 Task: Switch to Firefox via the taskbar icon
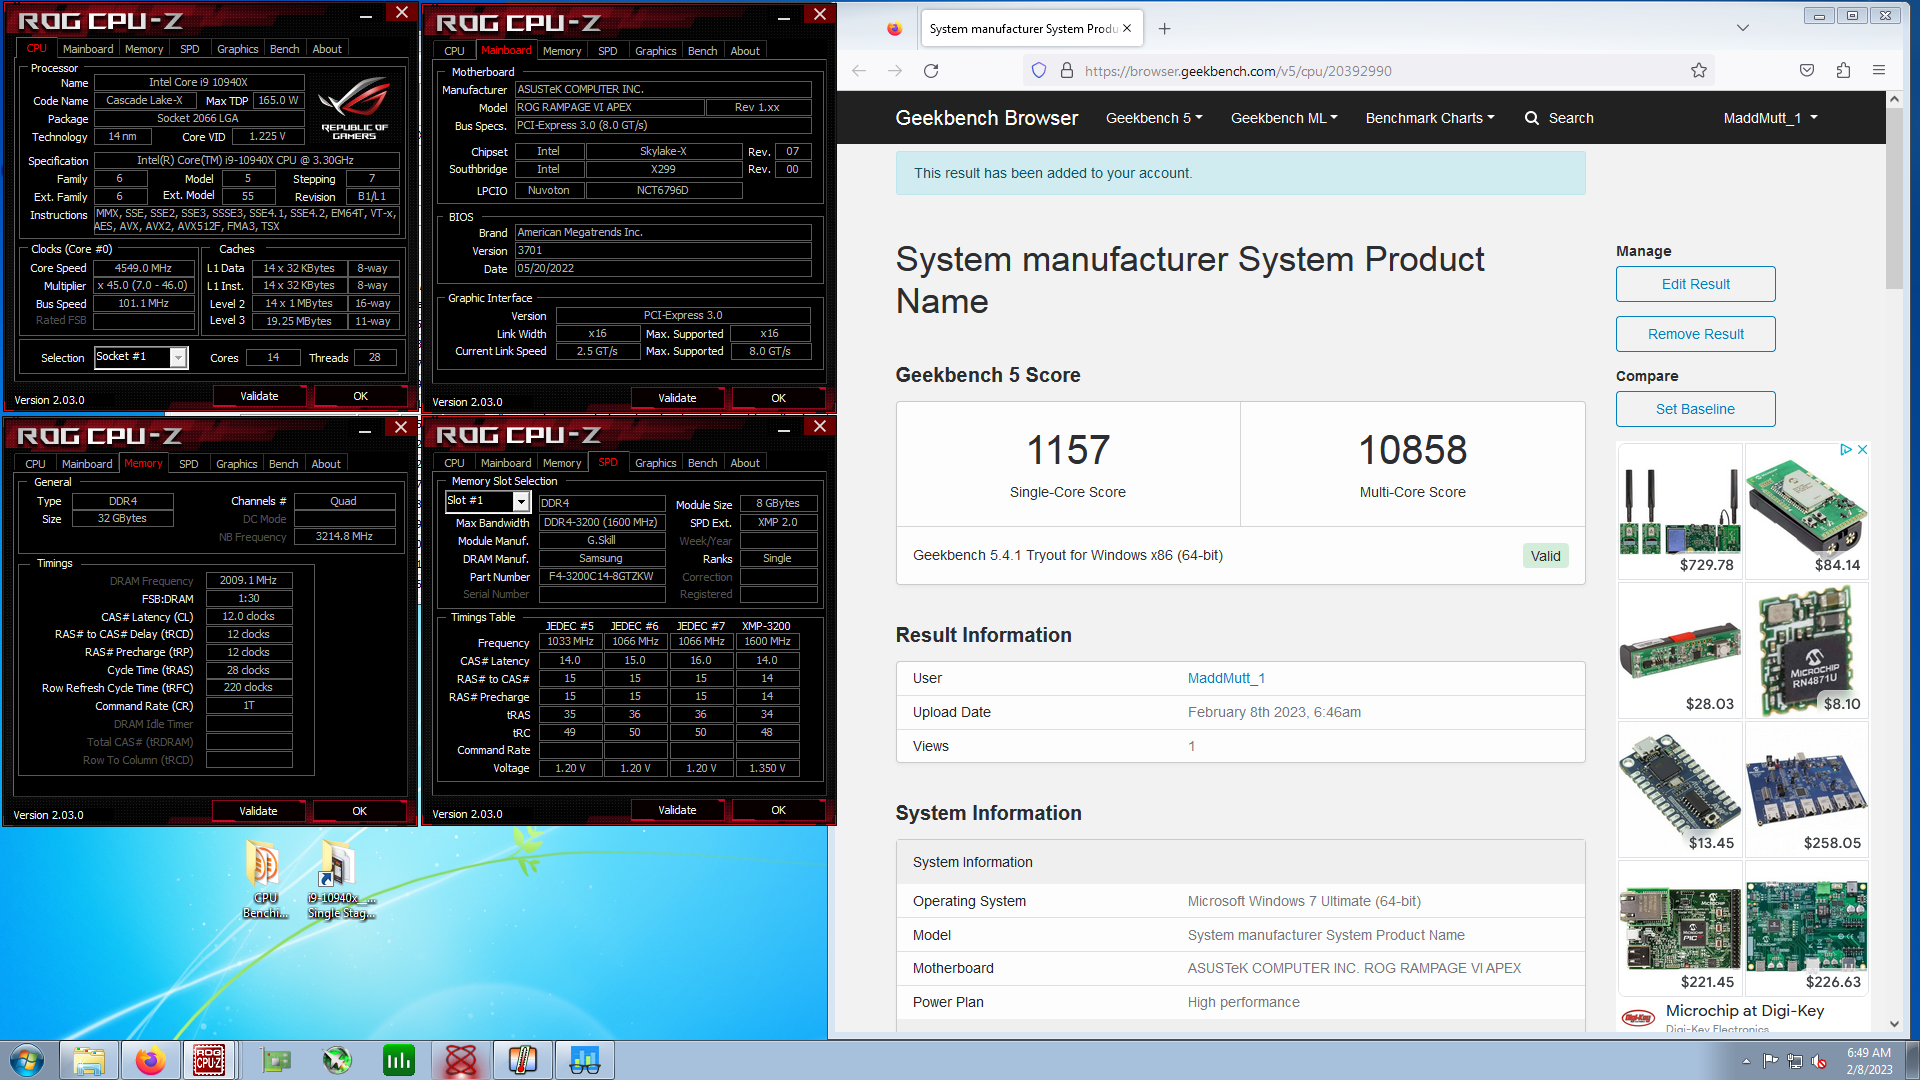pos(150,1060)
